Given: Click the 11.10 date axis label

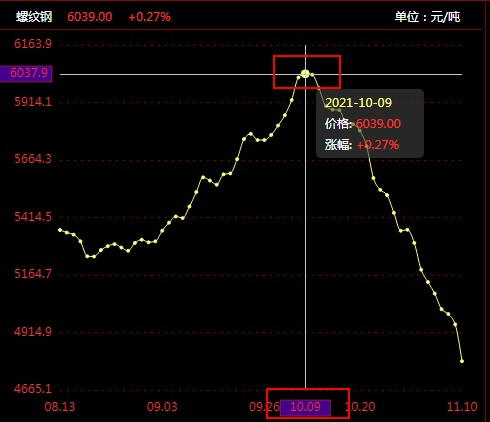Looking at the screenshot, I should 462,407.
